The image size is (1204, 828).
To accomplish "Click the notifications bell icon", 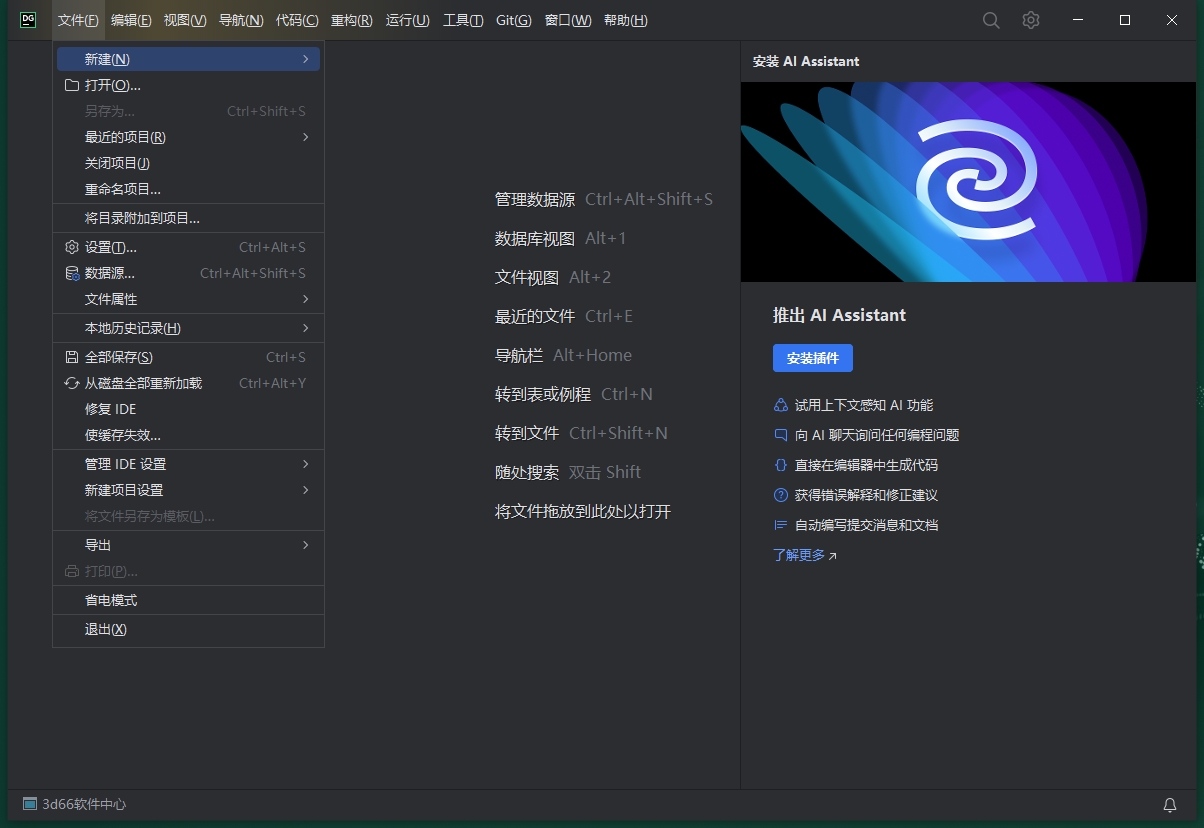I will coord(1169,805).
